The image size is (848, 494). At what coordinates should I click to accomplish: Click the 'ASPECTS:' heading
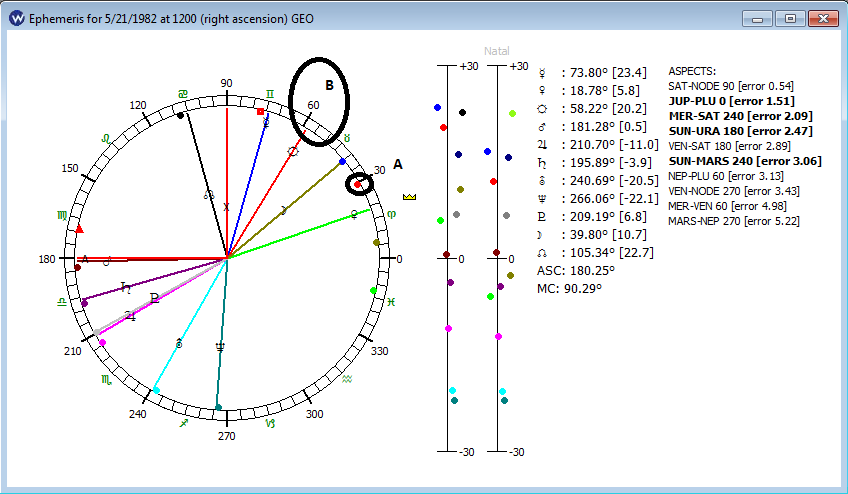(692, 71)
